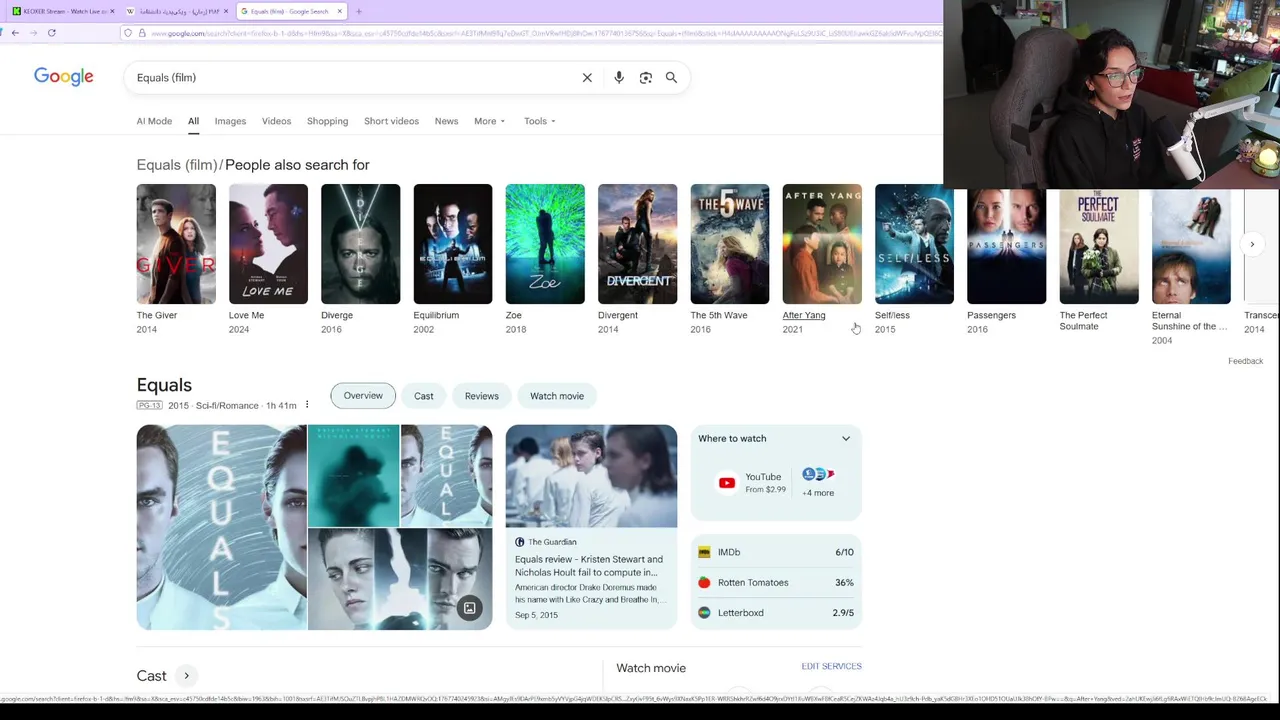Click the Letterboxd icon
Screen dimensions: 1280x720
(704, 613)
